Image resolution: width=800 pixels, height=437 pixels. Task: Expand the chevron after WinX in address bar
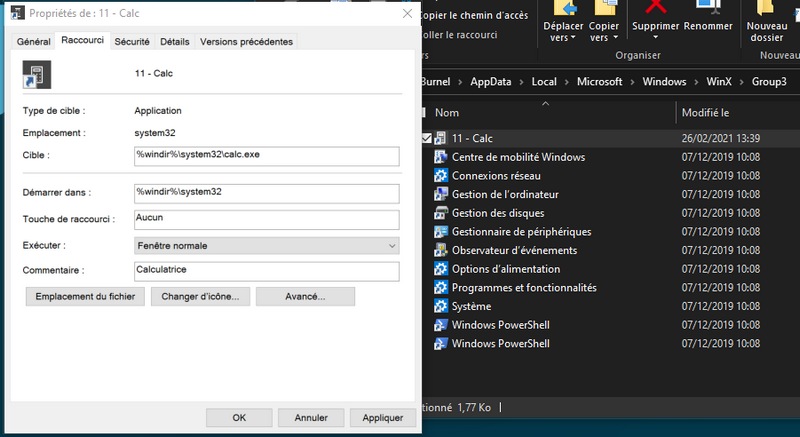pyautogui.click(x=741, y=82)
